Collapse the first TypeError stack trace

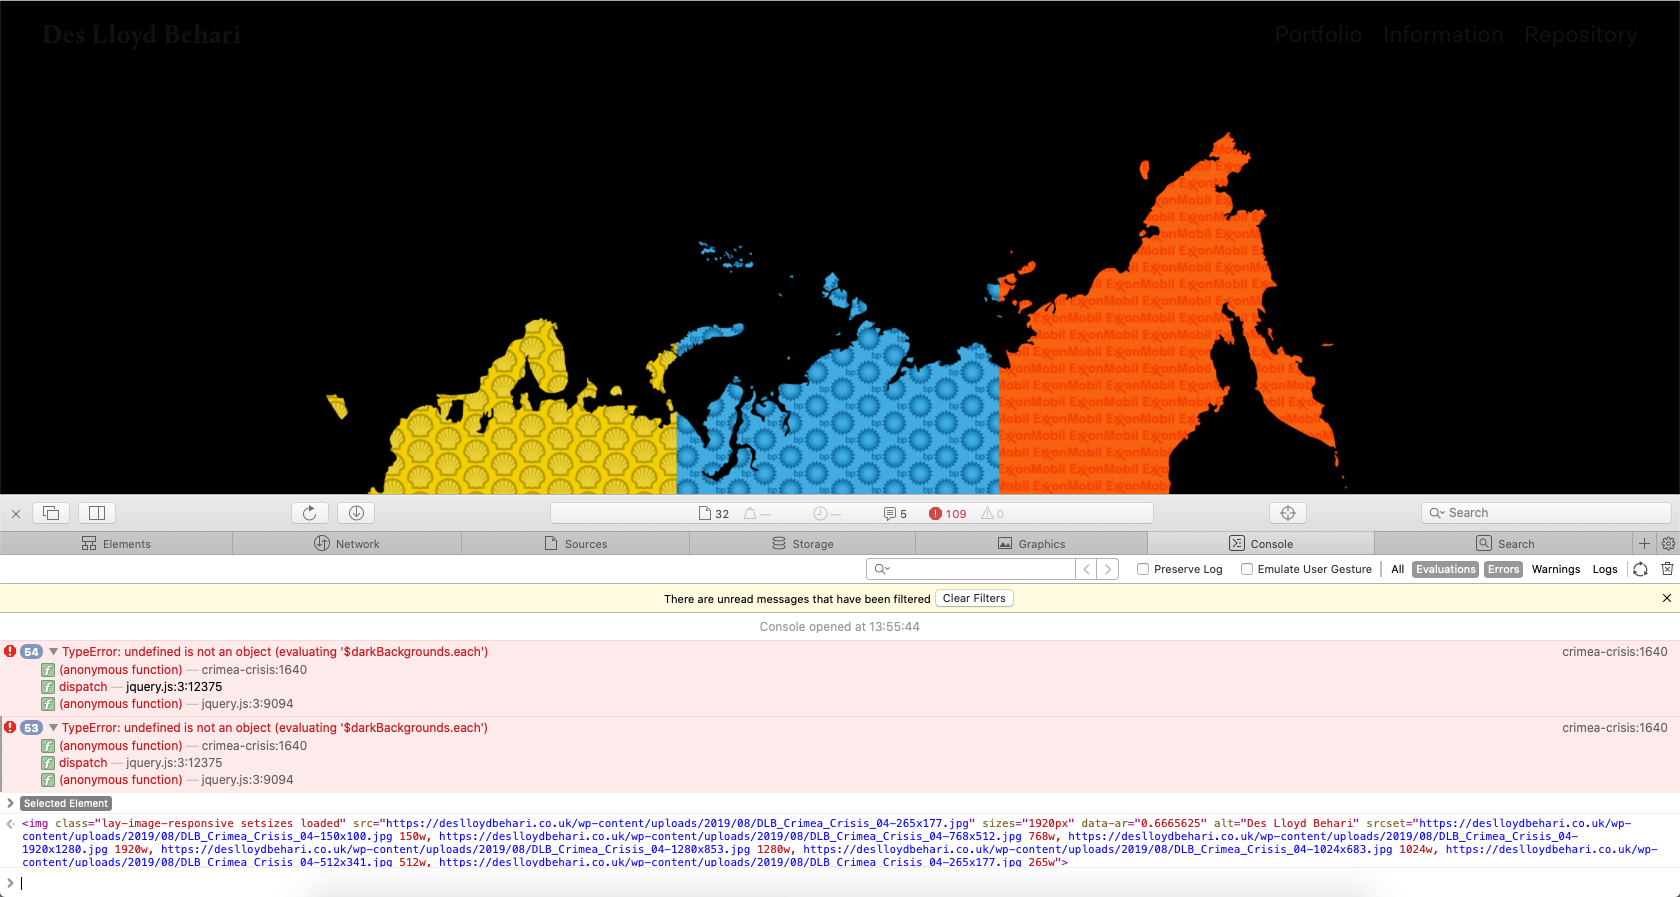pyautogui.click(x=53, y=652)
